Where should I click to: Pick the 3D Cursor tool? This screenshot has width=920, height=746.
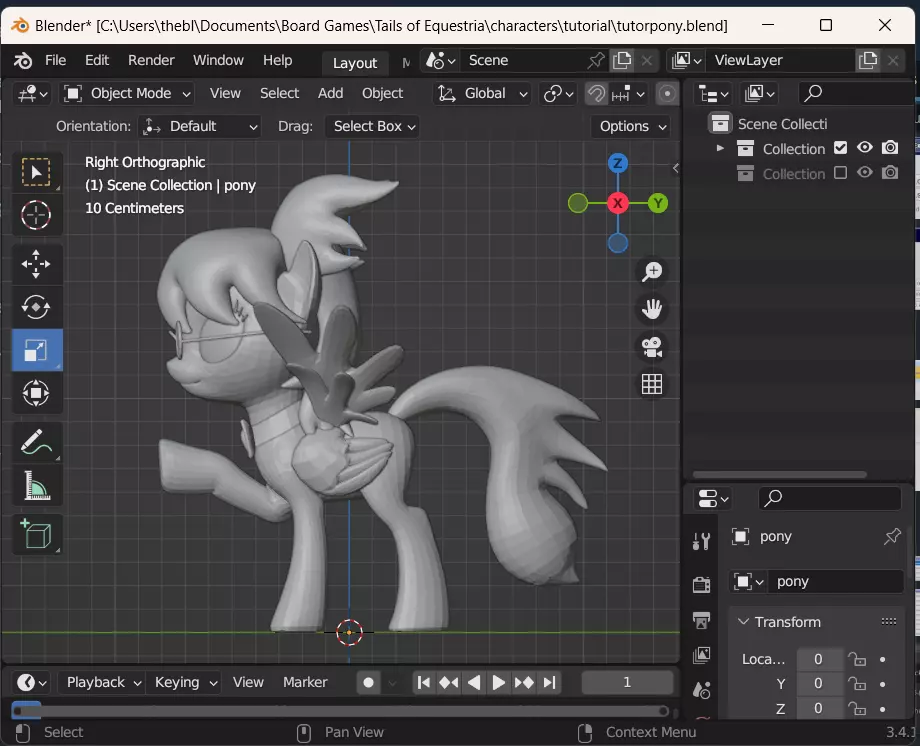tap(36, 215)
